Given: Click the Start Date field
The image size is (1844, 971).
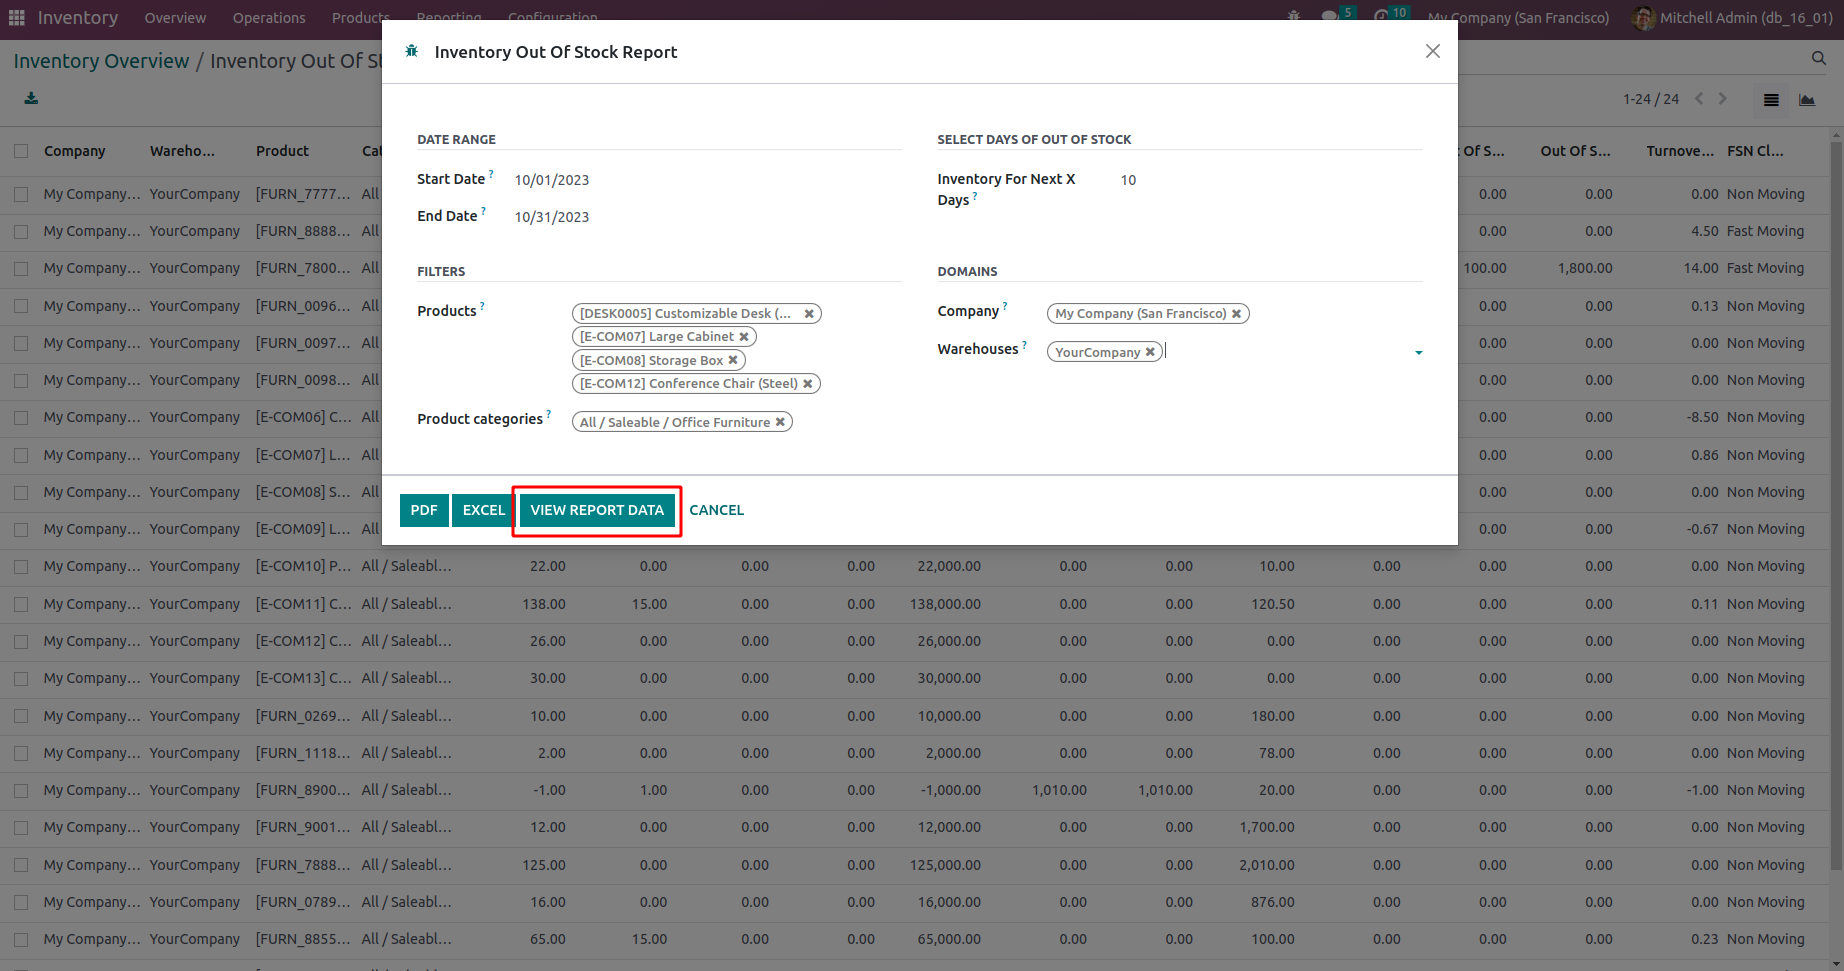Looking at the screenshot, I should click(x=552, y=180).
